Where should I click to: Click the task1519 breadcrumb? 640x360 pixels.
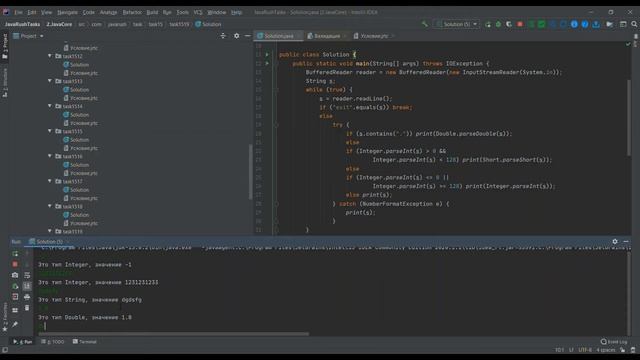[x=179, y=24]
